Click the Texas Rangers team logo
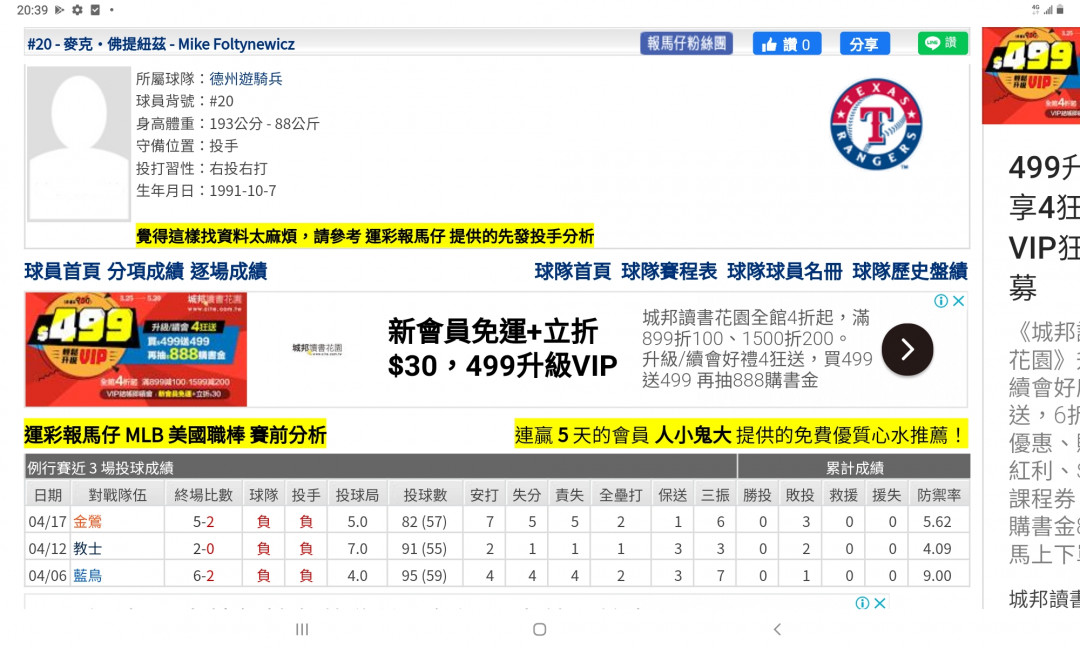The width and height of the screenshot is (1080, 648). point(876,124)
